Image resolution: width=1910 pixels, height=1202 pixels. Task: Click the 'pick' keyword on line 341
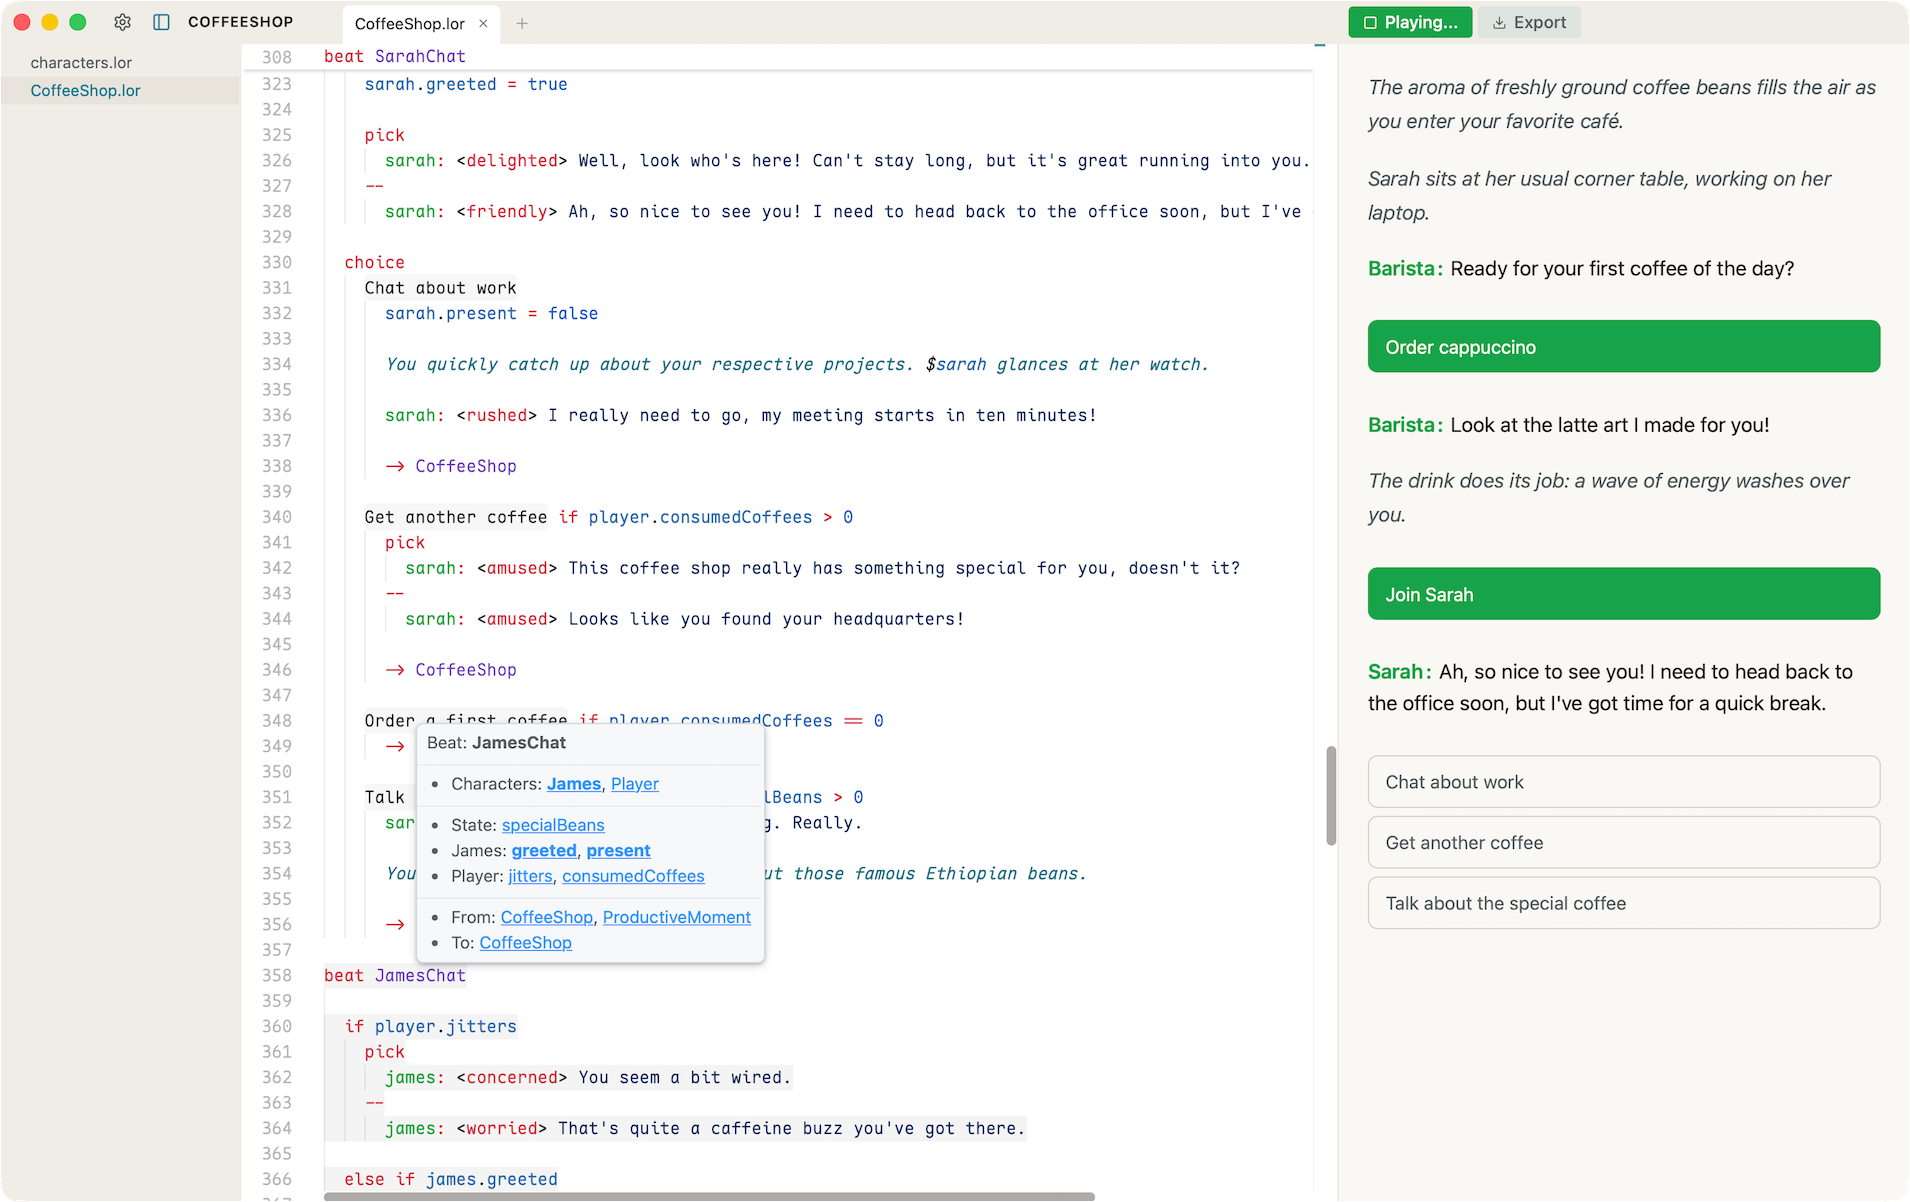pos(405,543)
